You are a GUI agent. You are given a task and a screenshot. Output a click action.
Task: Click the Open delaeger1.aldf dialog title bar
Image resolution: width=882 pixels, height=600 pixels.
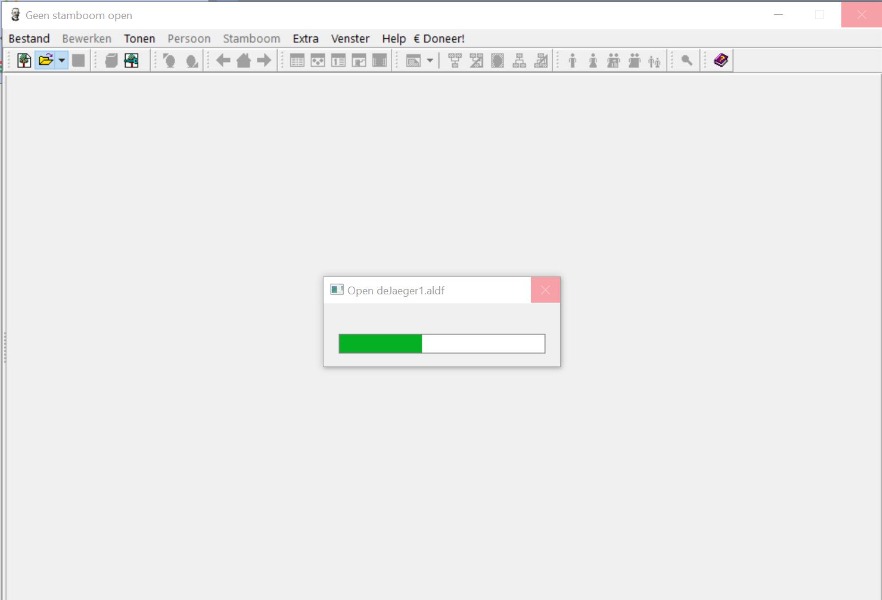[x=430, y=290]
